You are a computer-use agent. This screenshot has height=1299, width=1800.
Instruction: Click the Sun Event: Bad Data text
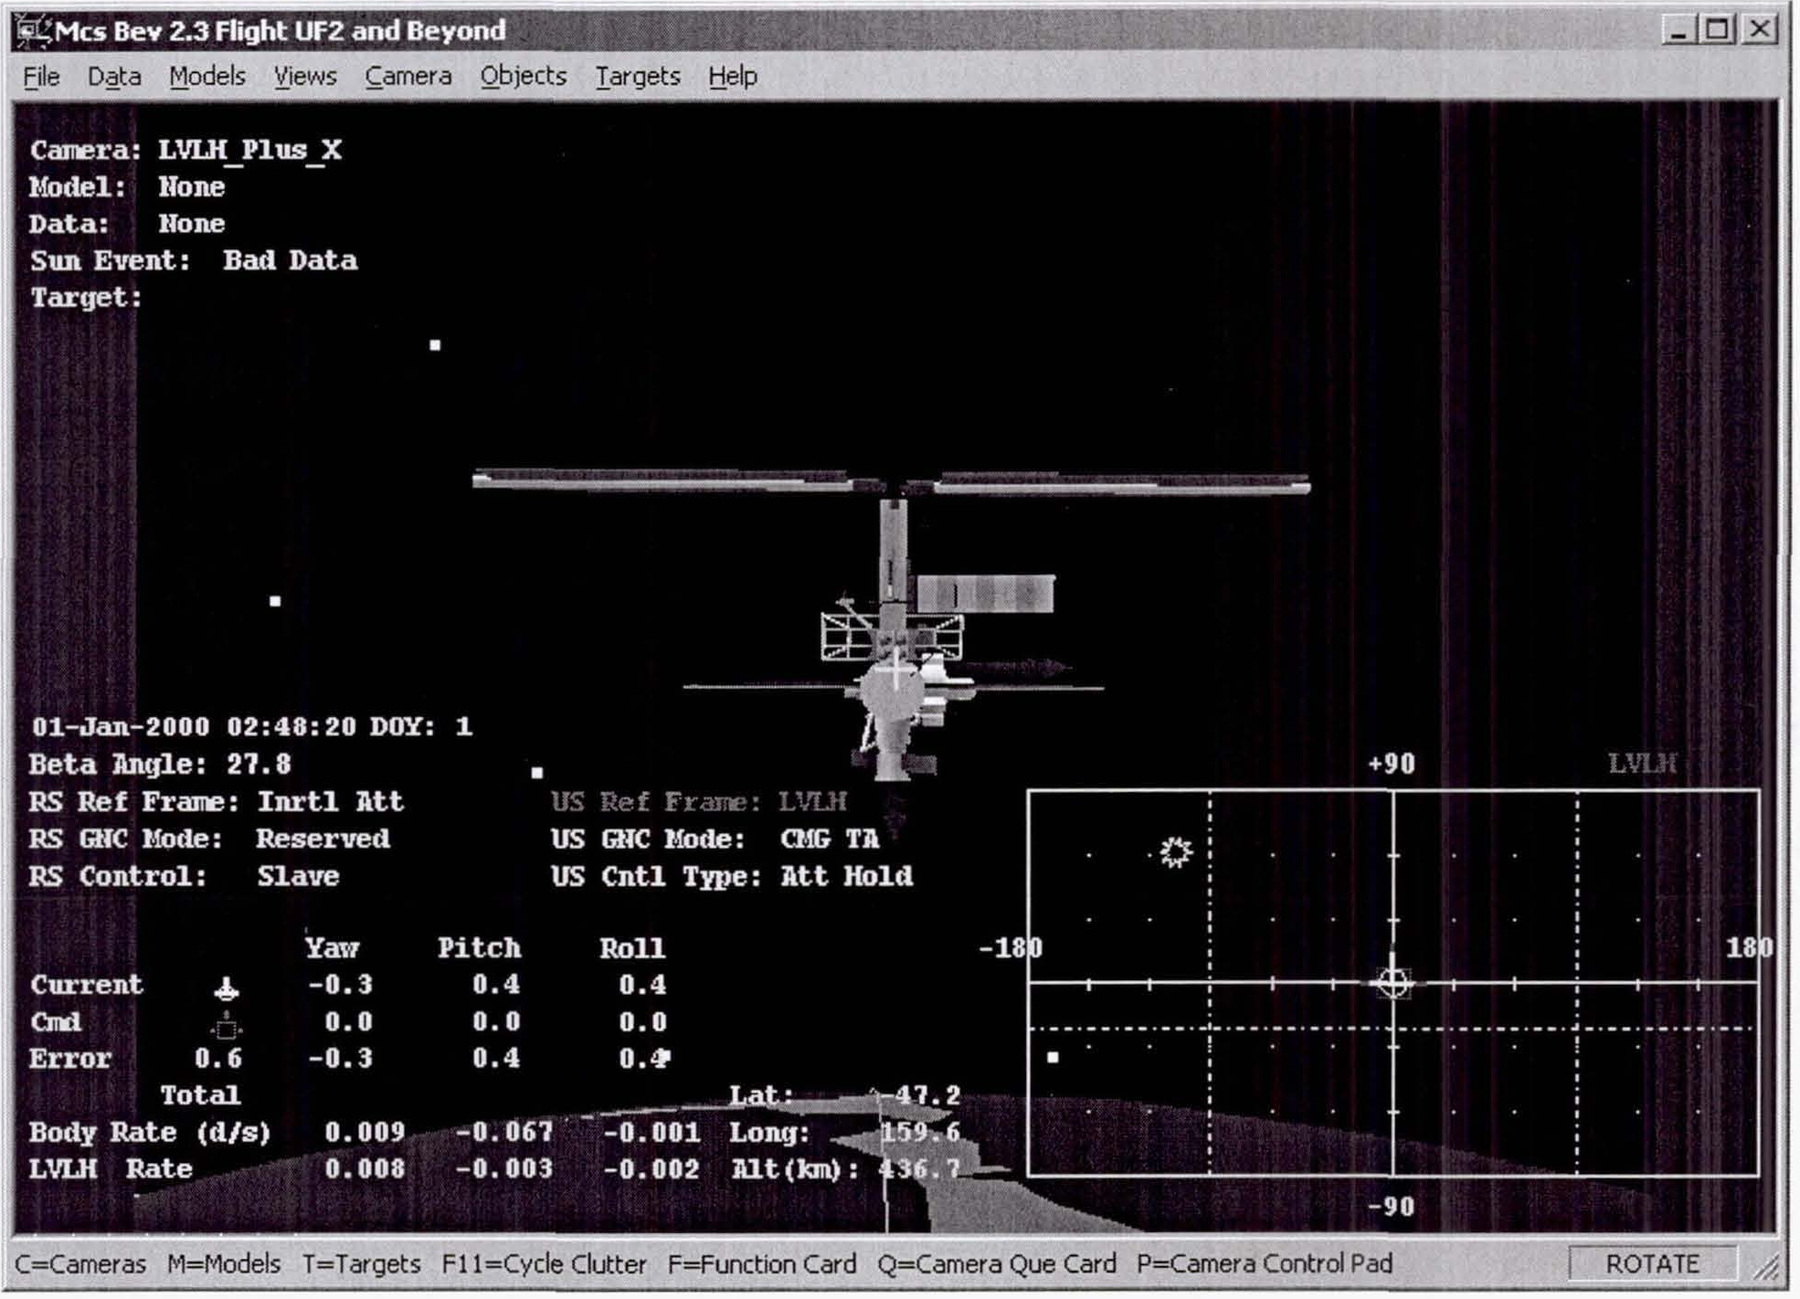coord(194,261)
